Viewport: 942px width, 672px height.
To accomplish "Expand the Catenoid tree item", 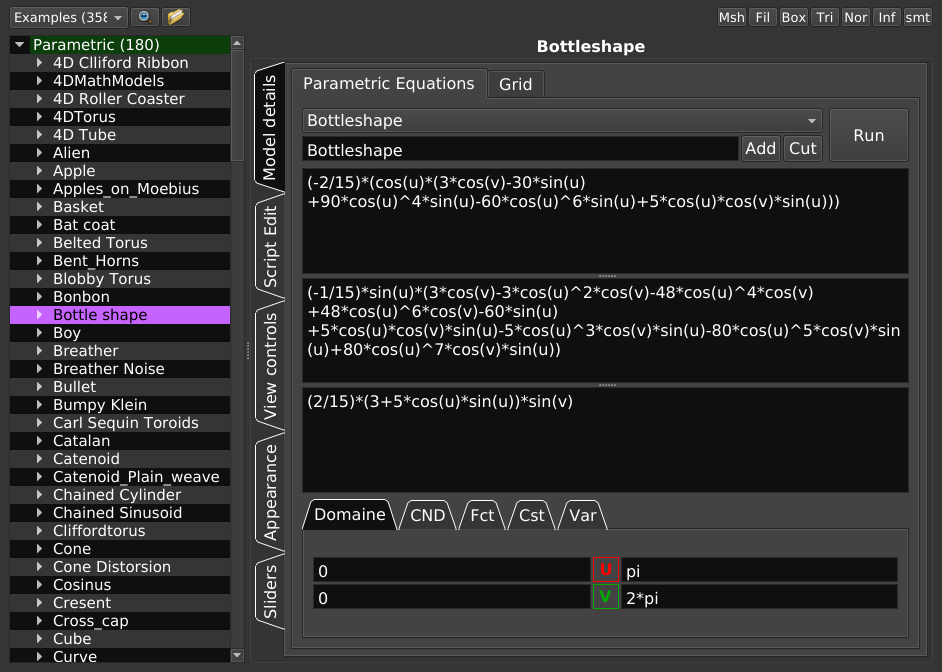I will point(40,459).
